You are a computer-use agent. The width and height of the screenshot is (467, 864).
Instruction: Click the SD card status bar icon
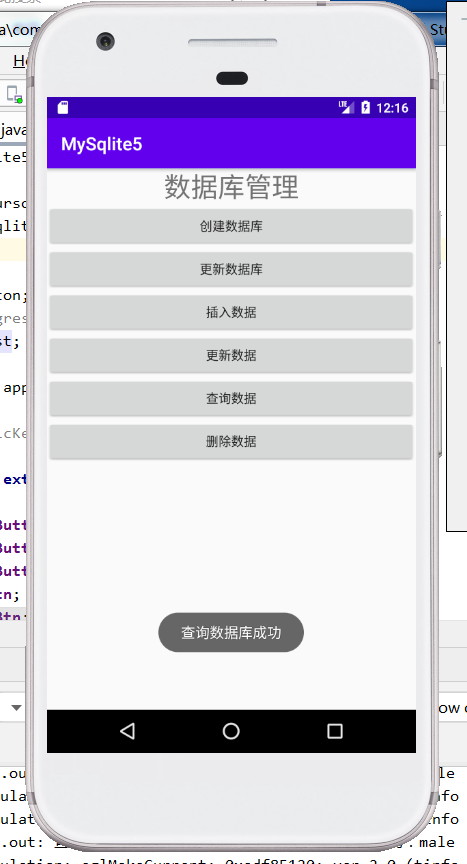tap(63, 107)
